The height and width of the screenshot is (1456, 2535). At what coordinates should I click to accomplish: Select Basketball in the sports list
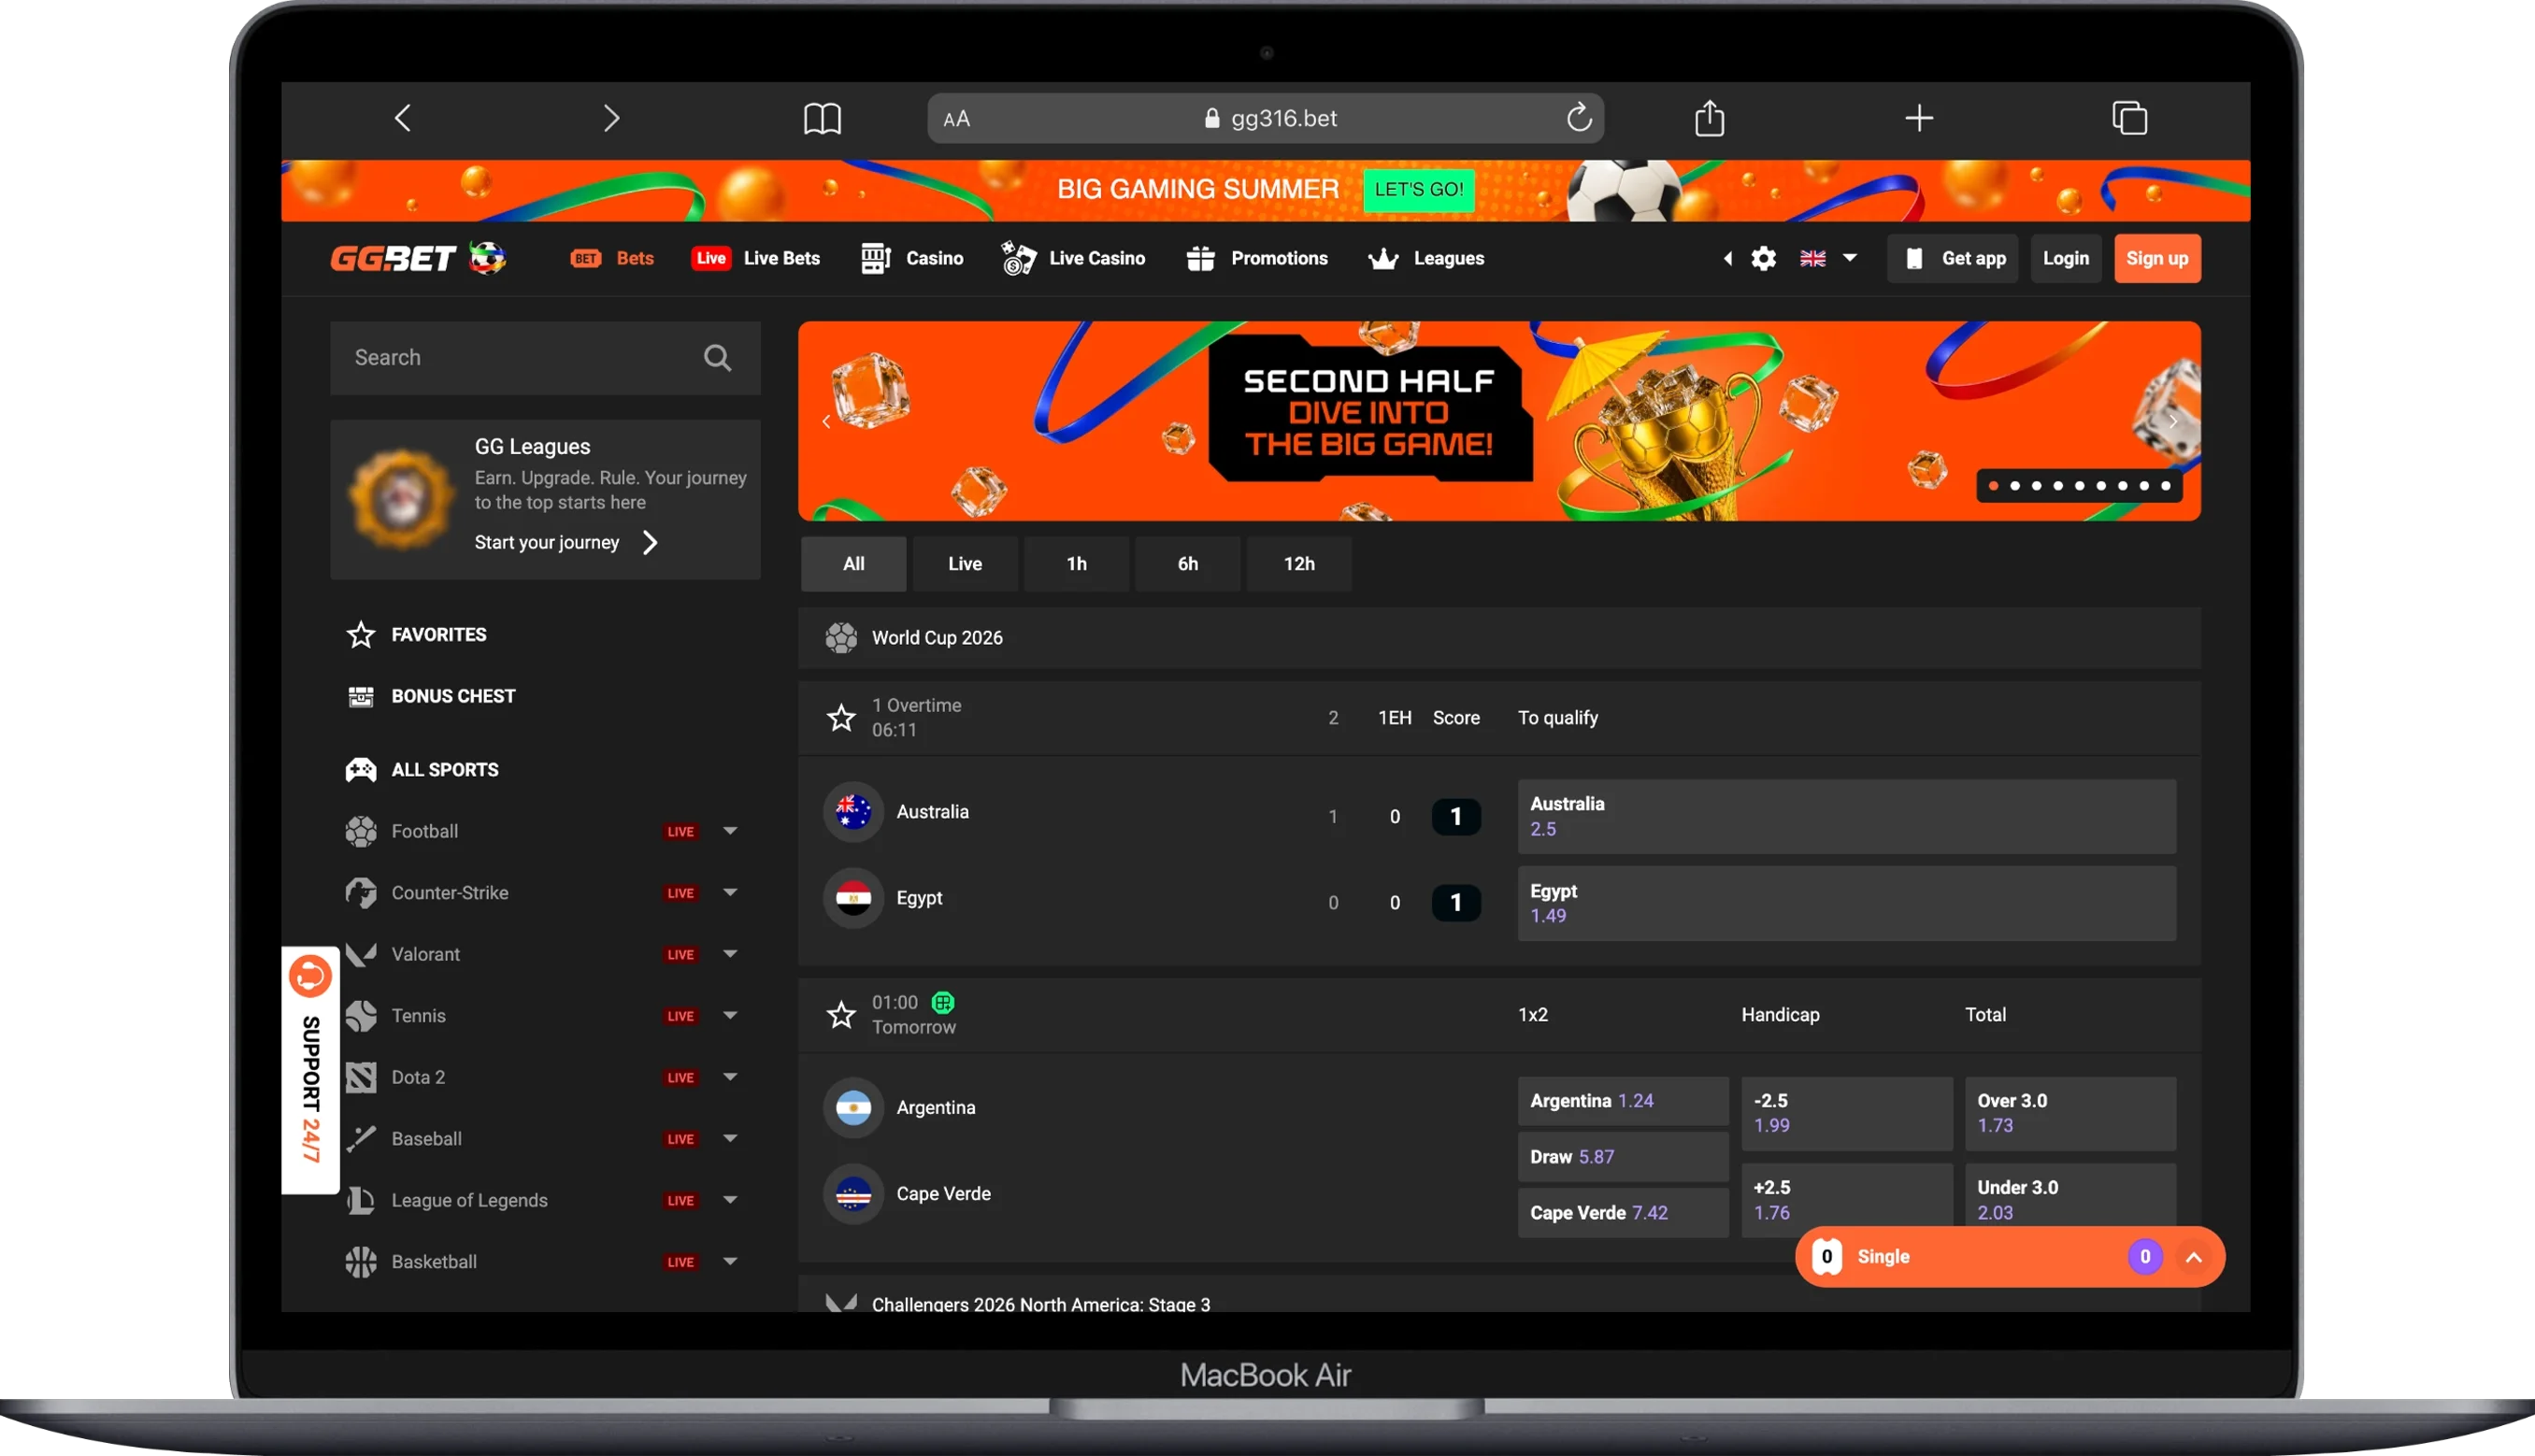(x=433, y=1261)
